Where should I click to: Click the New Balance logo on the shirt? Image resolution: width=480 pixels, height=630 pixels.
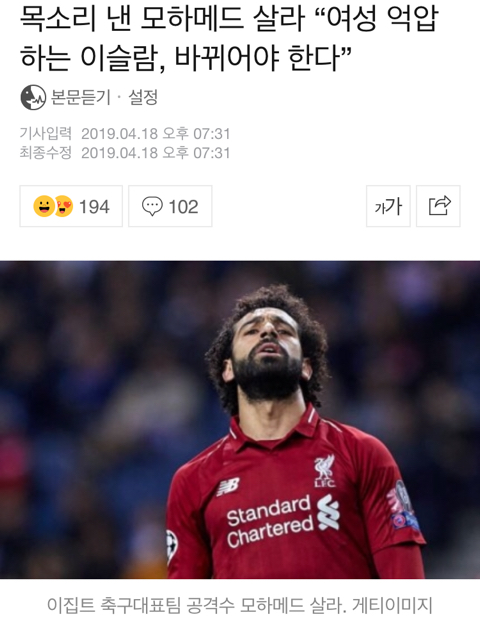pos(228,487)
